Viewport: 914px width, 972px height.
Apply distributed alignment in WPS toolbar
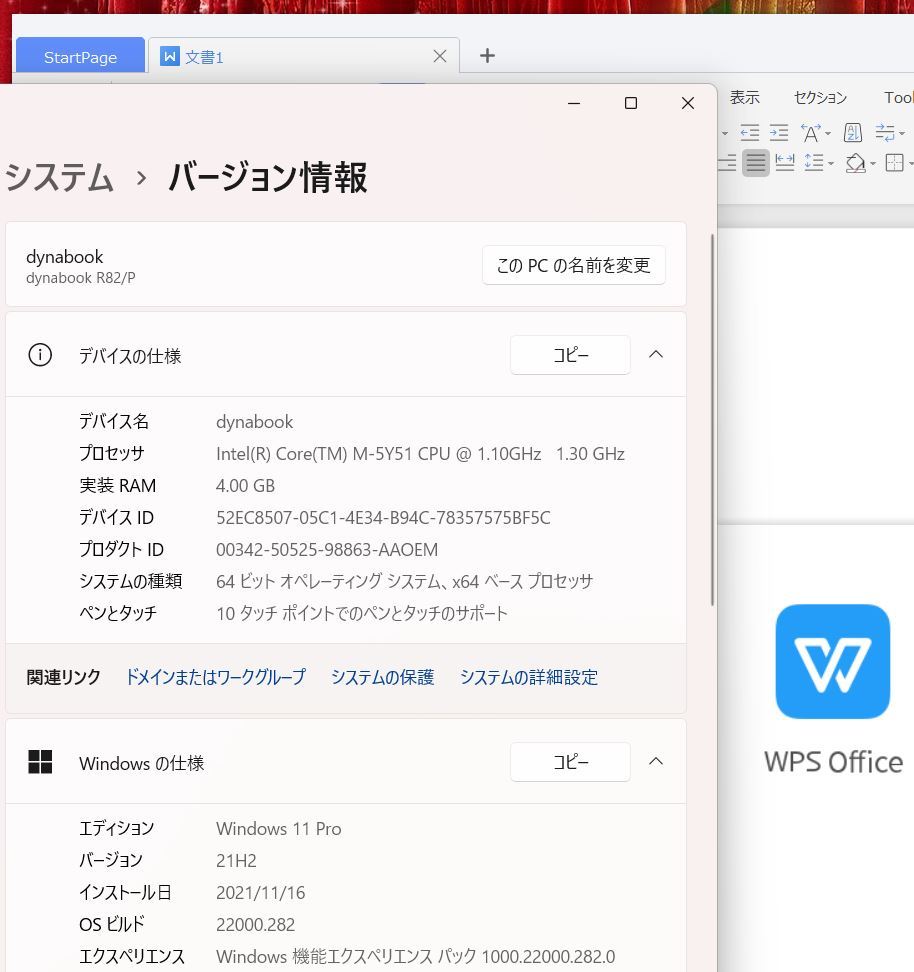[784, 163]
